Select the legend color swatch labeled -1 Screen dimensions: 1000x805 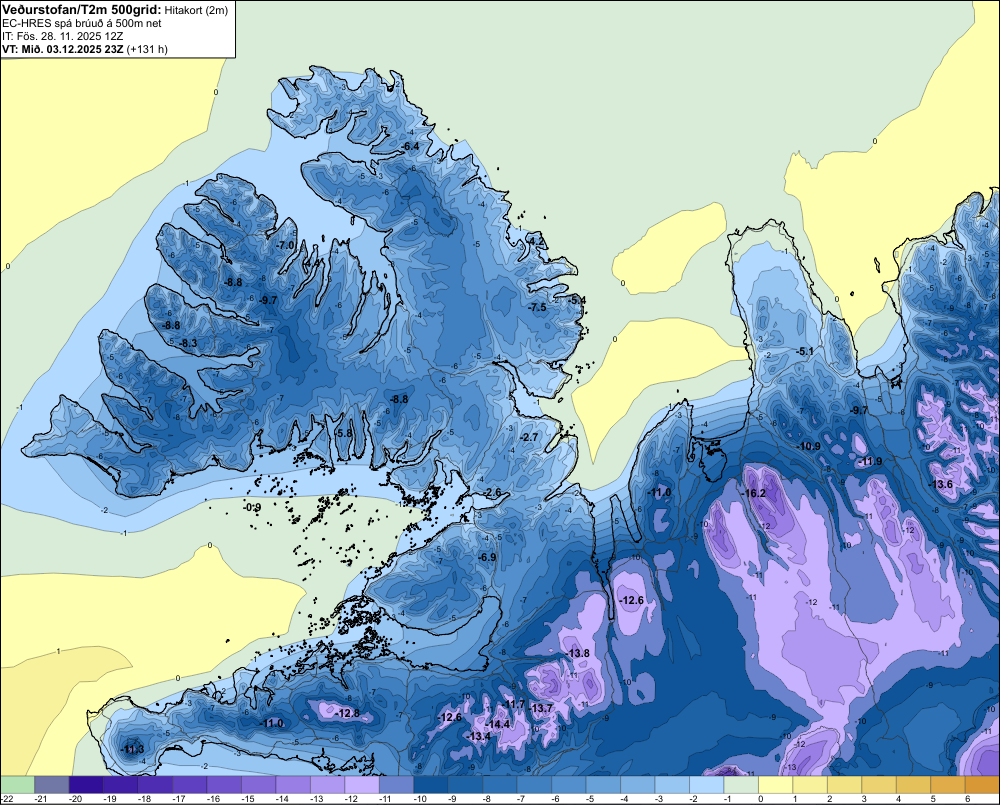740,784
